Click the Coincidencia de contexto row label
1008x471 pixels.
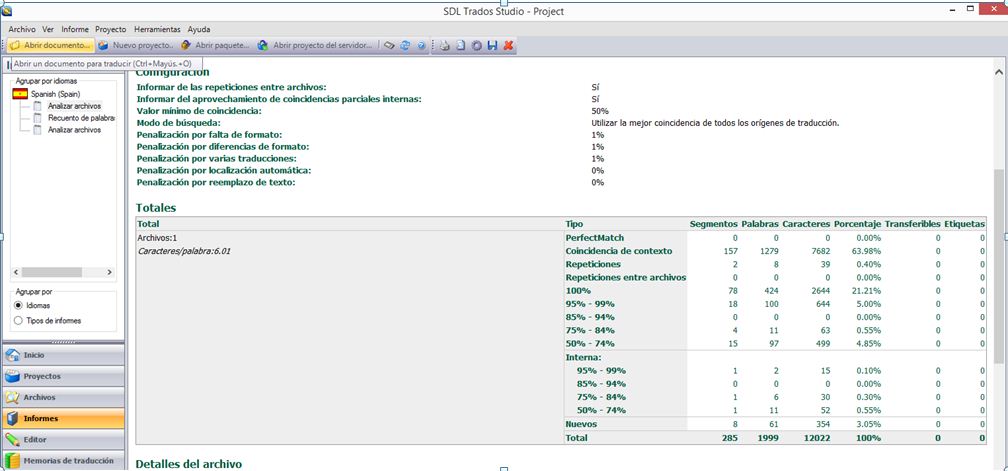tap(619, 251)
